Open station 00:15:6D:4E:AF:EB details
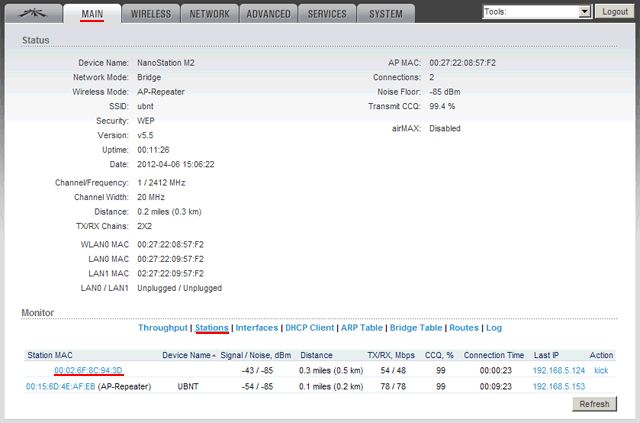The height and width of the screenshot is (423, 640). pos(60,386)
